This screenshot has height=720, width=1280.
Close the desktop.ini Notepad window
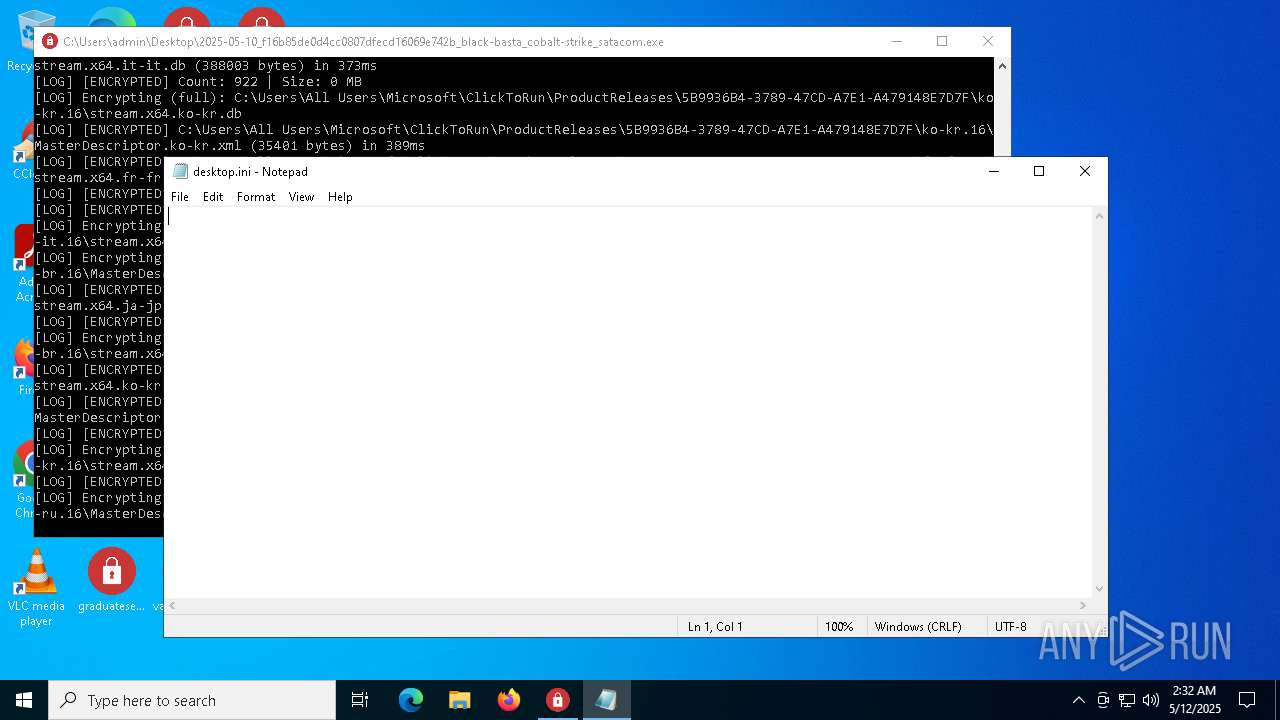point(1084,171)
